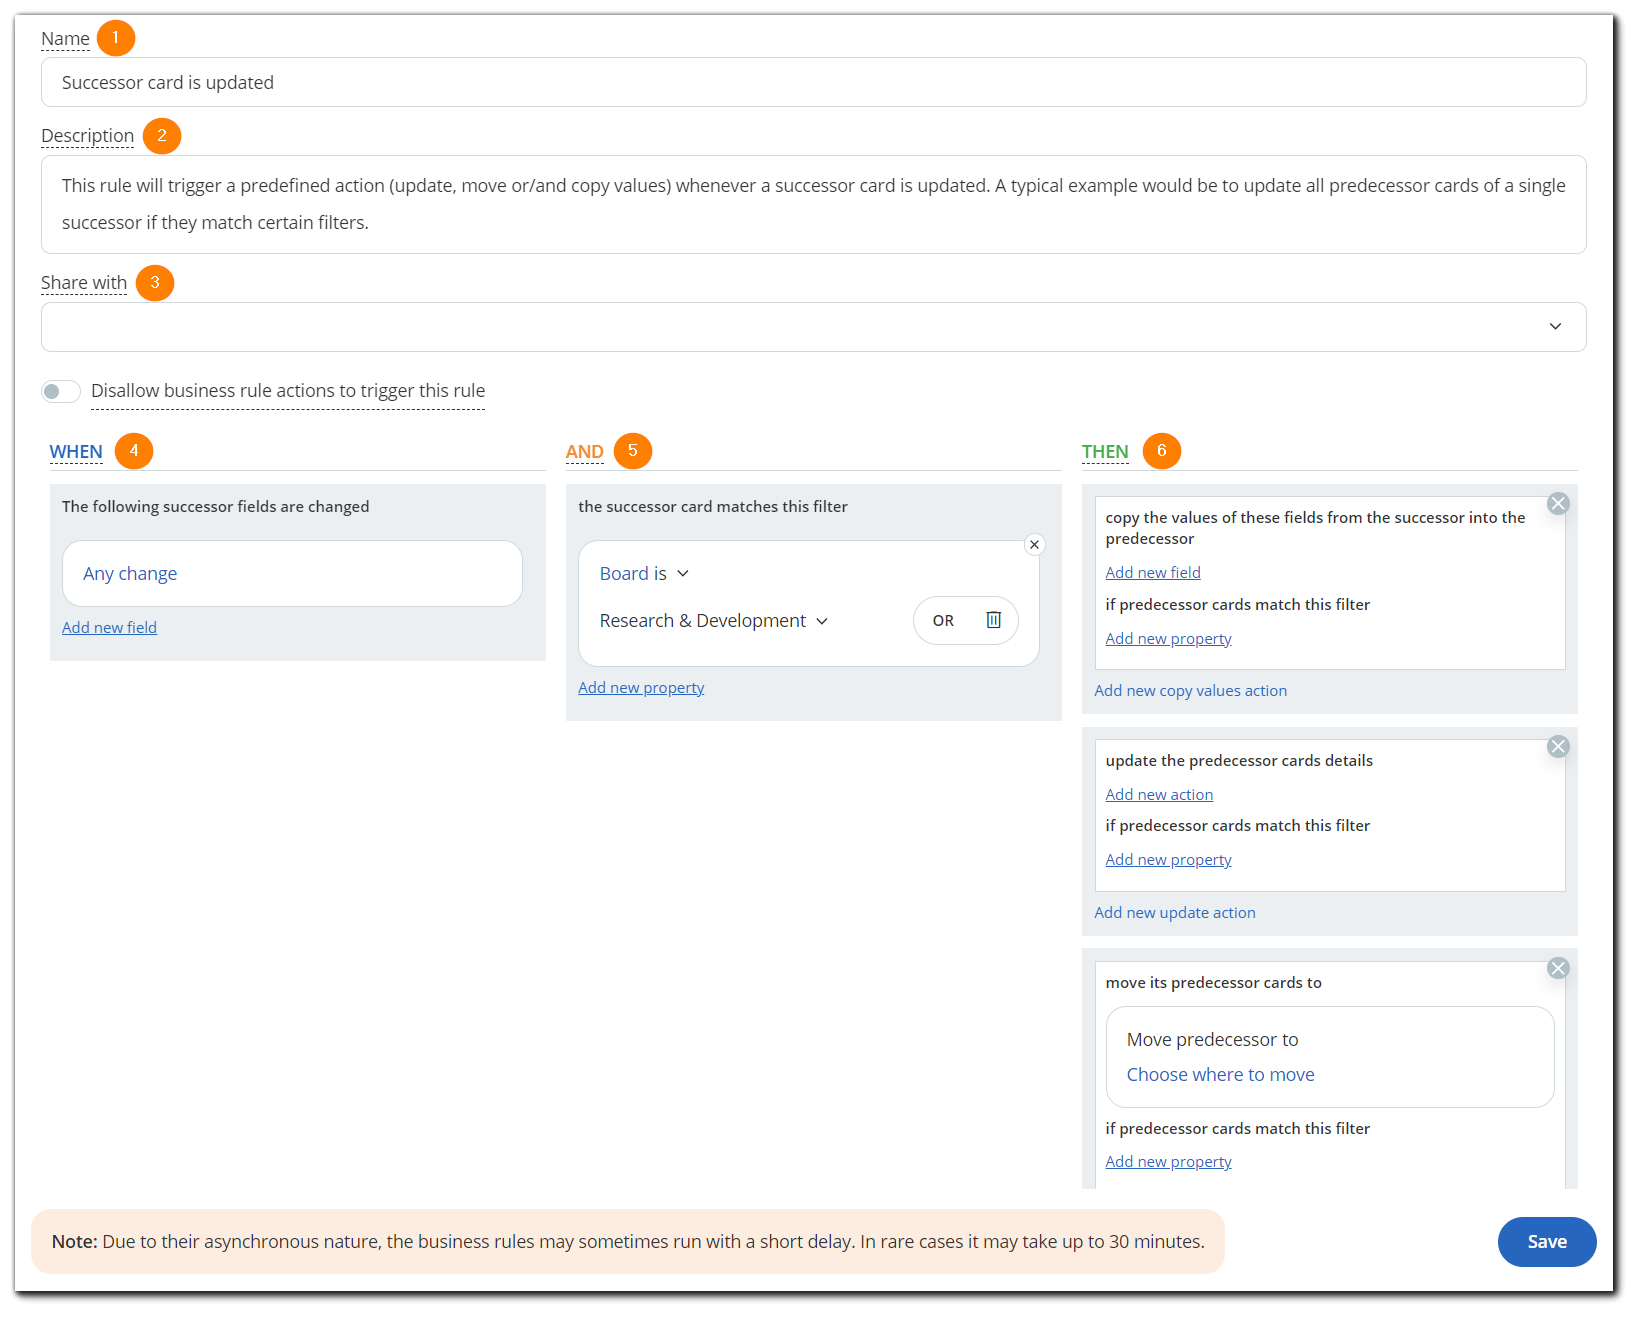Toggle Disallow business rule actions switch
Screen dimensions: 1640x1318
tap(61, 391)
